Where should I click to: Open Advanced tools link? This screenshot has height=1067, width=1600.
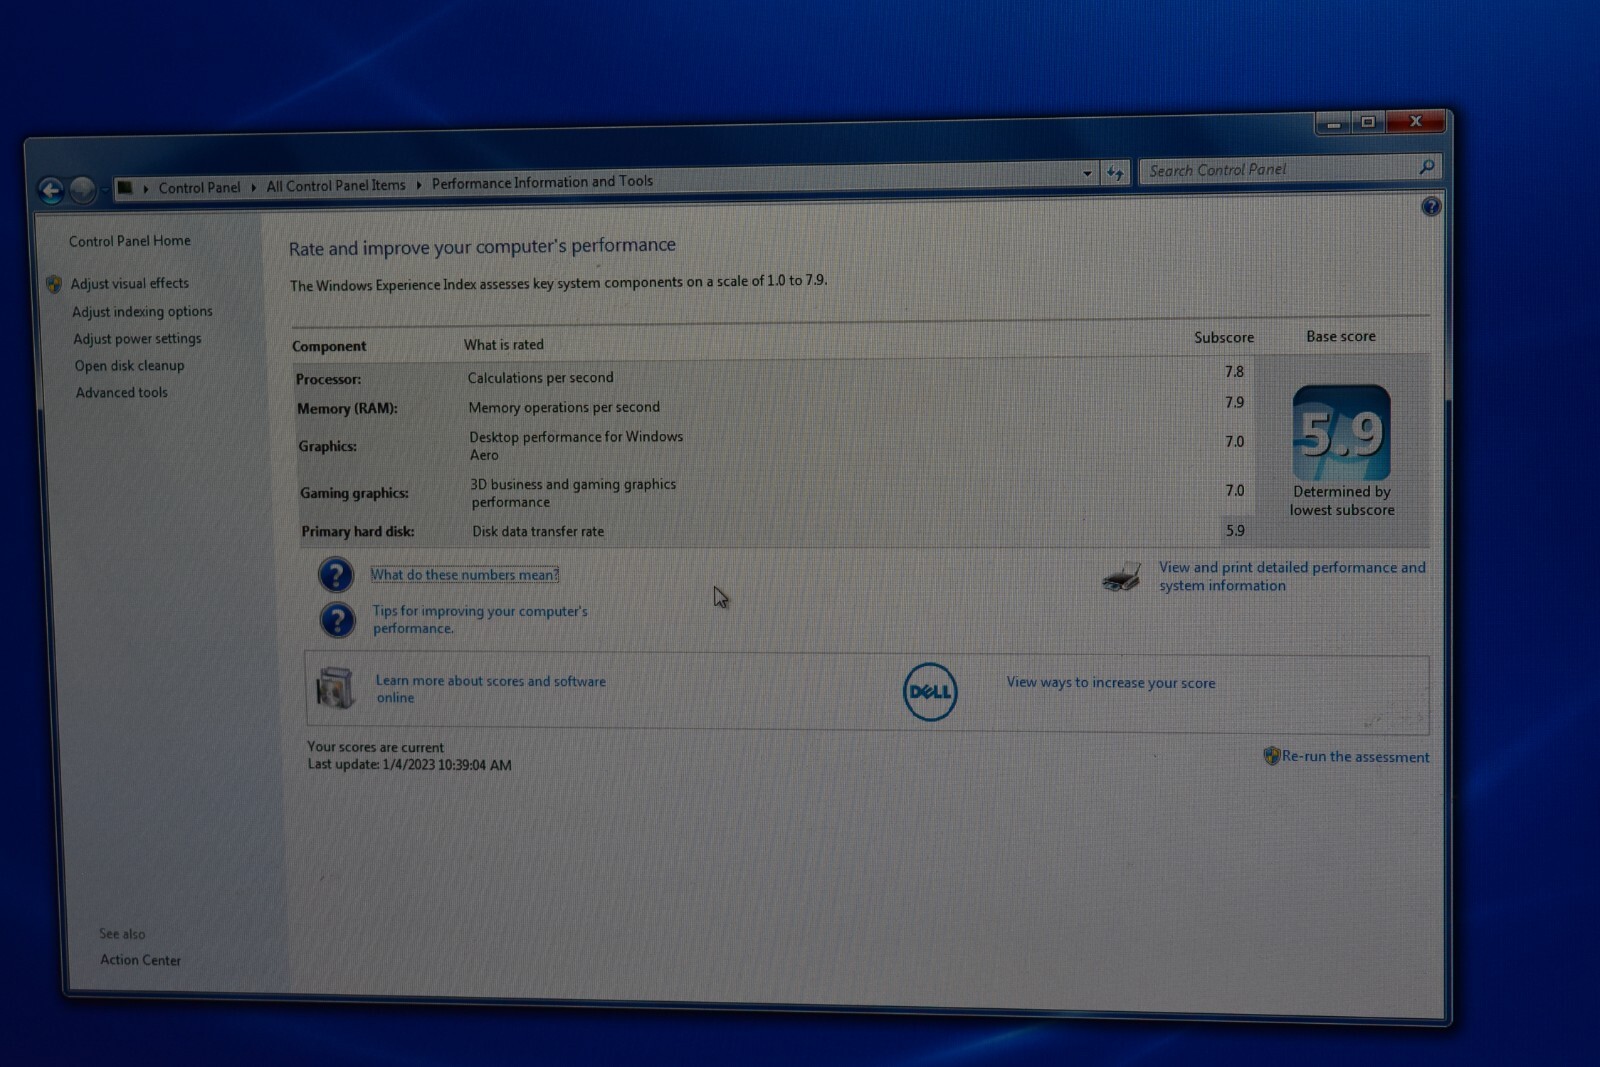click(121, 393)
